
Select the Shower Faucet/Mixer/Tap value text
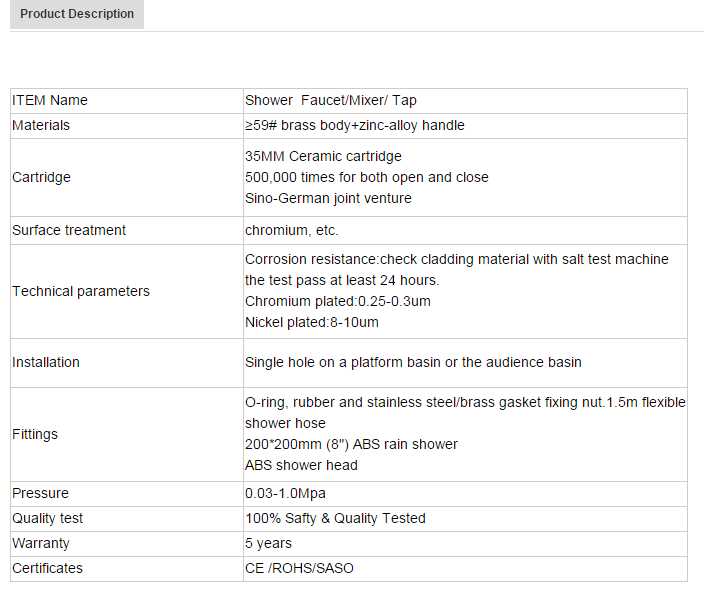(331, 100)
